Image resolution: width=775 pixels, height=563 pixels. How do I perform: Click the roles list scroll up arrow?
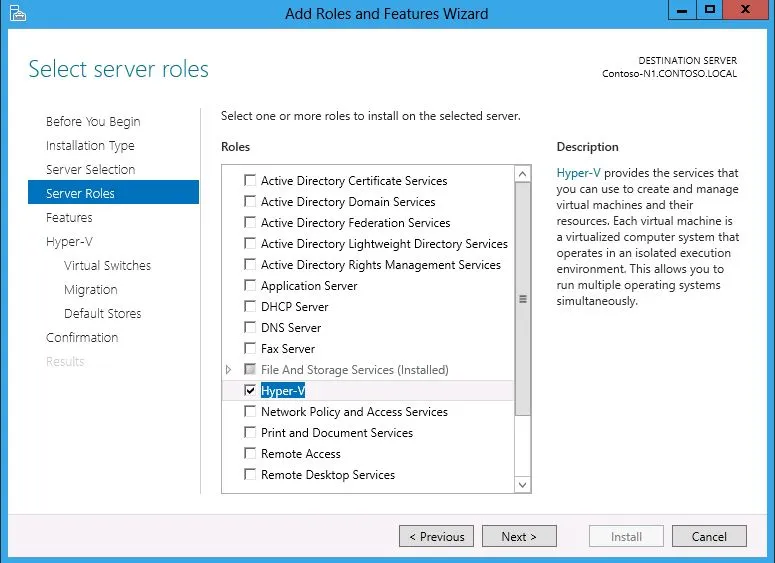click(522, 174)
